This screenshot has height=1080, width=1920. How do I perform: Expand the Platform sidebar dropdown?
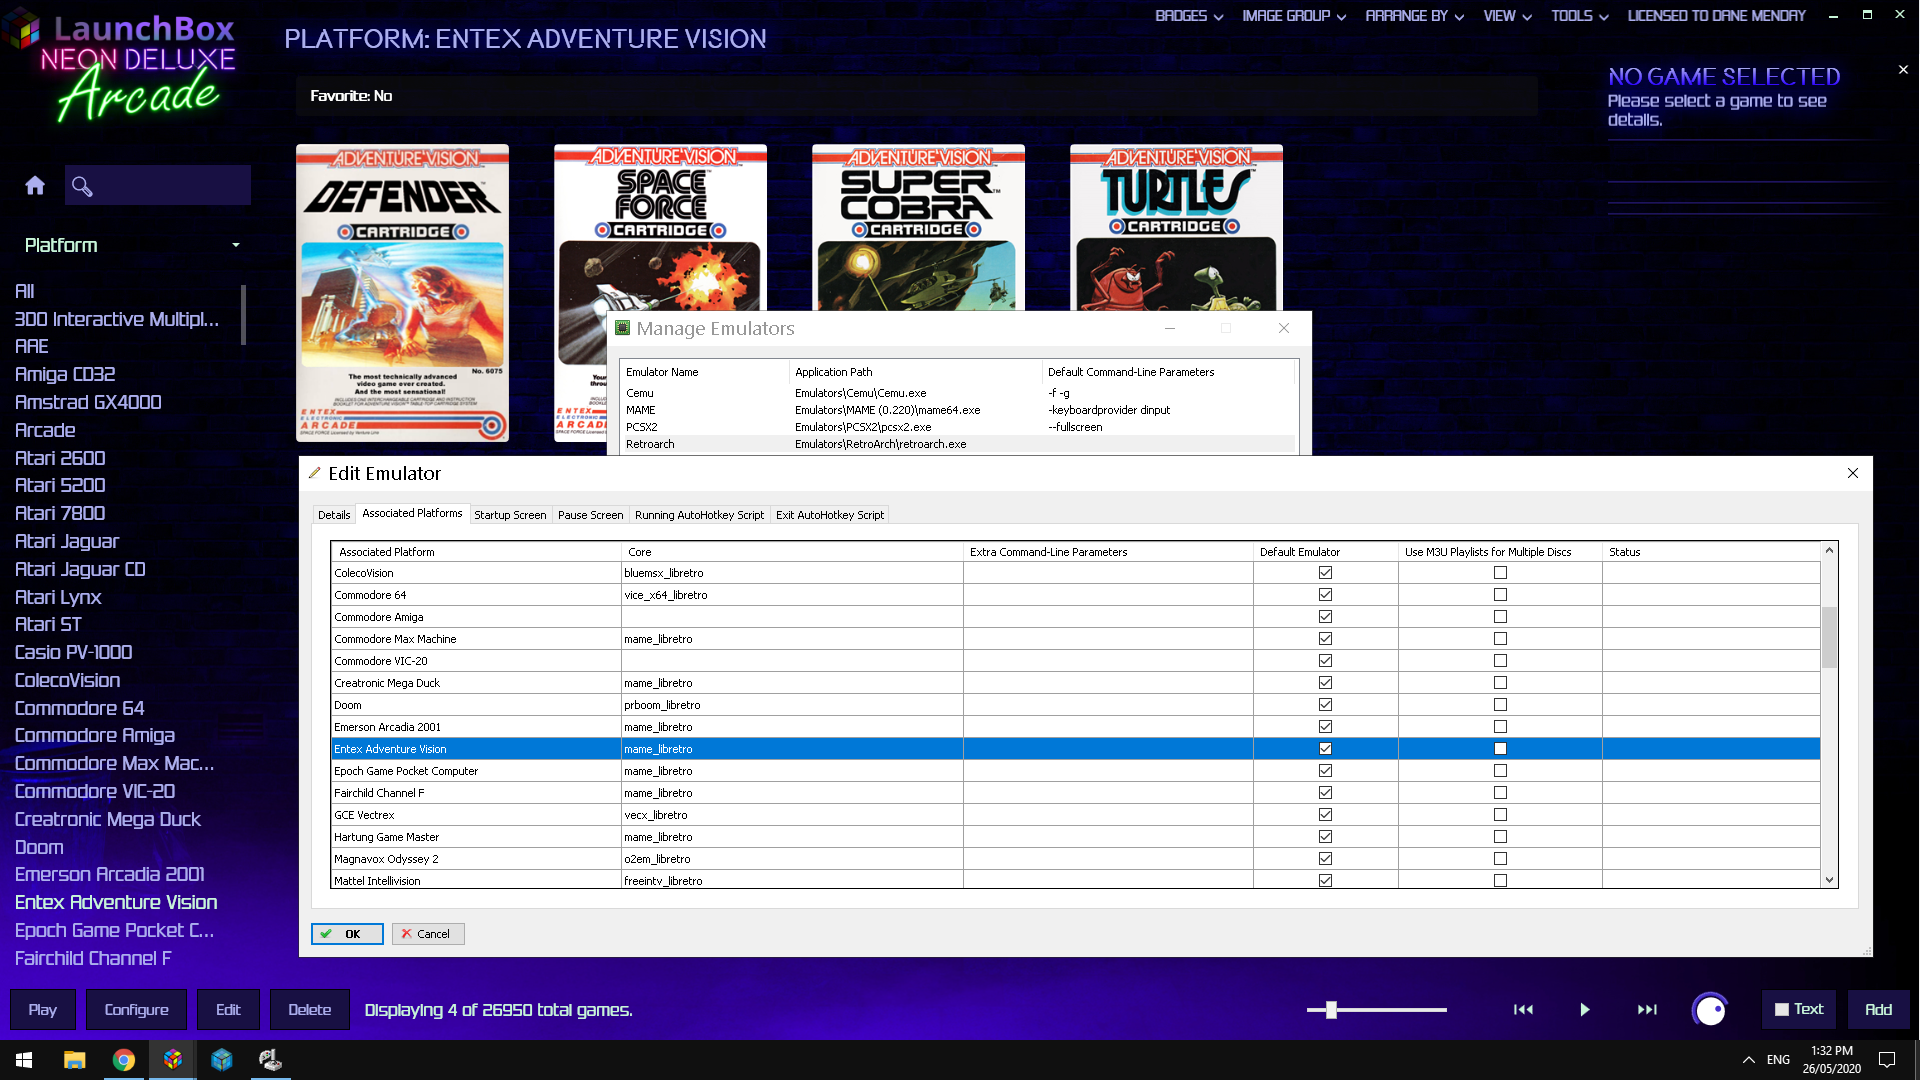[132, 245]
